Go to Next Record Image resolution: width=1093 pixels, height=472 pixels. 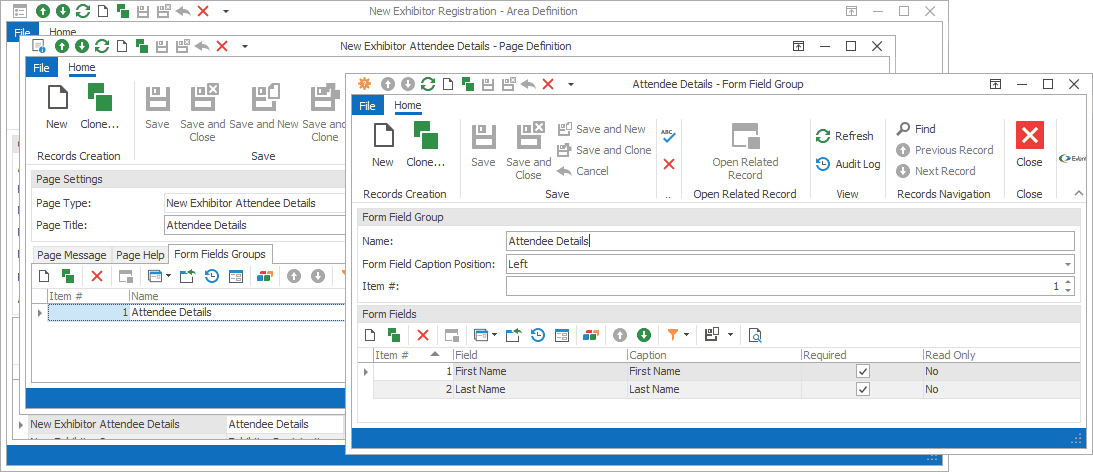[935, 171]
